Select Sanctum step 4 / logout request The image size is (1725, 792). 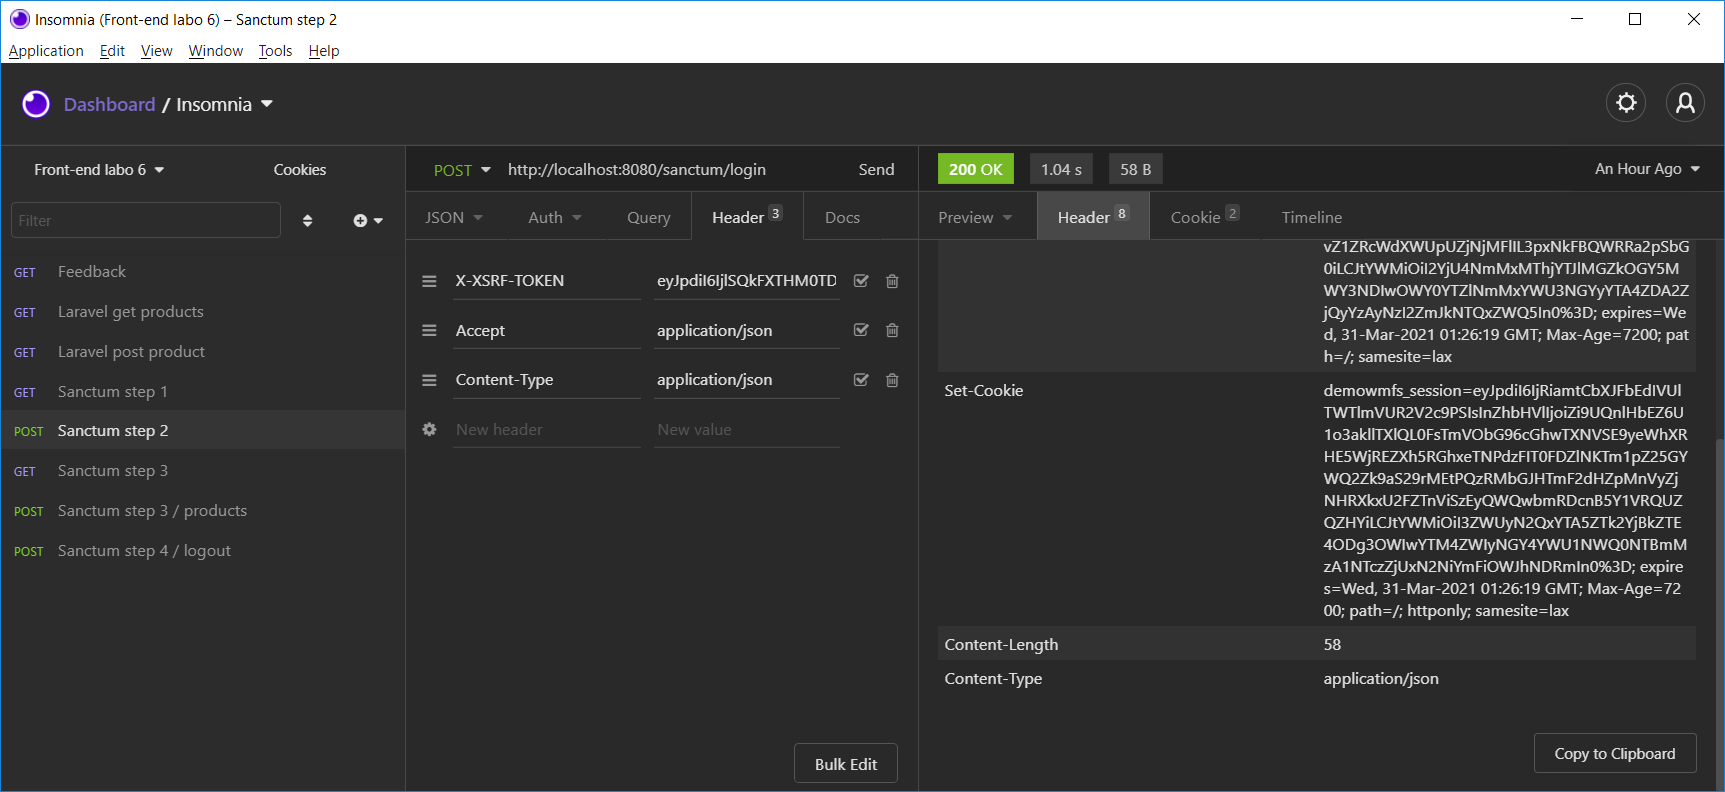tap(202, 551)
